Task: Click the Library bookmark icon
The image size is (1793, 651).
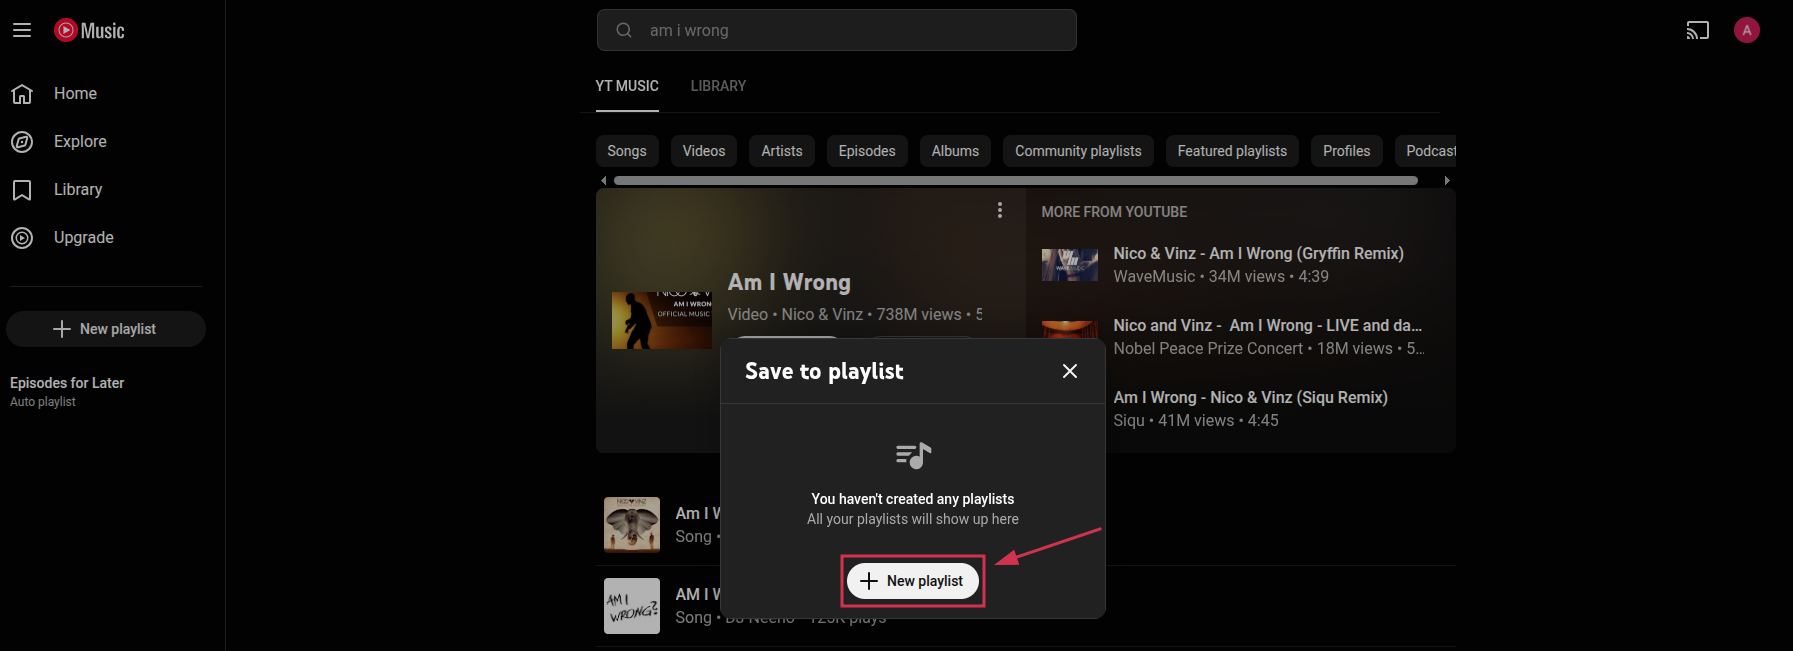Action: click(22, 190)
